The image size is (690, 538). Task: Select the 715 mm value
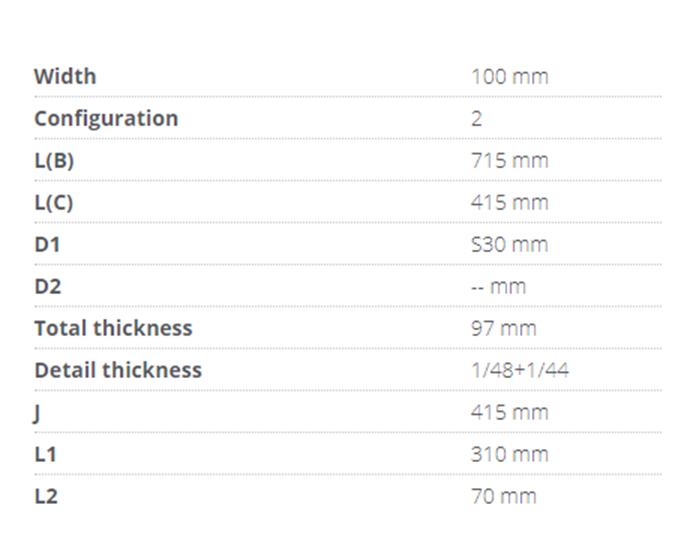[509, 160]
